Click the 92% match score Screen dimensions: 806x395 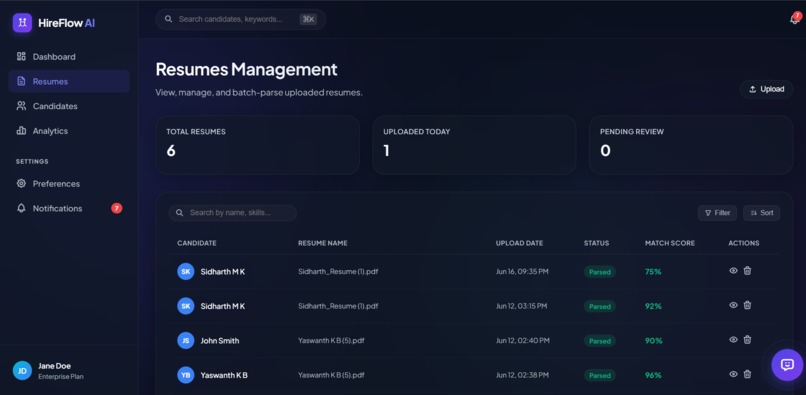pyautogui.click(x=653, y=306)
